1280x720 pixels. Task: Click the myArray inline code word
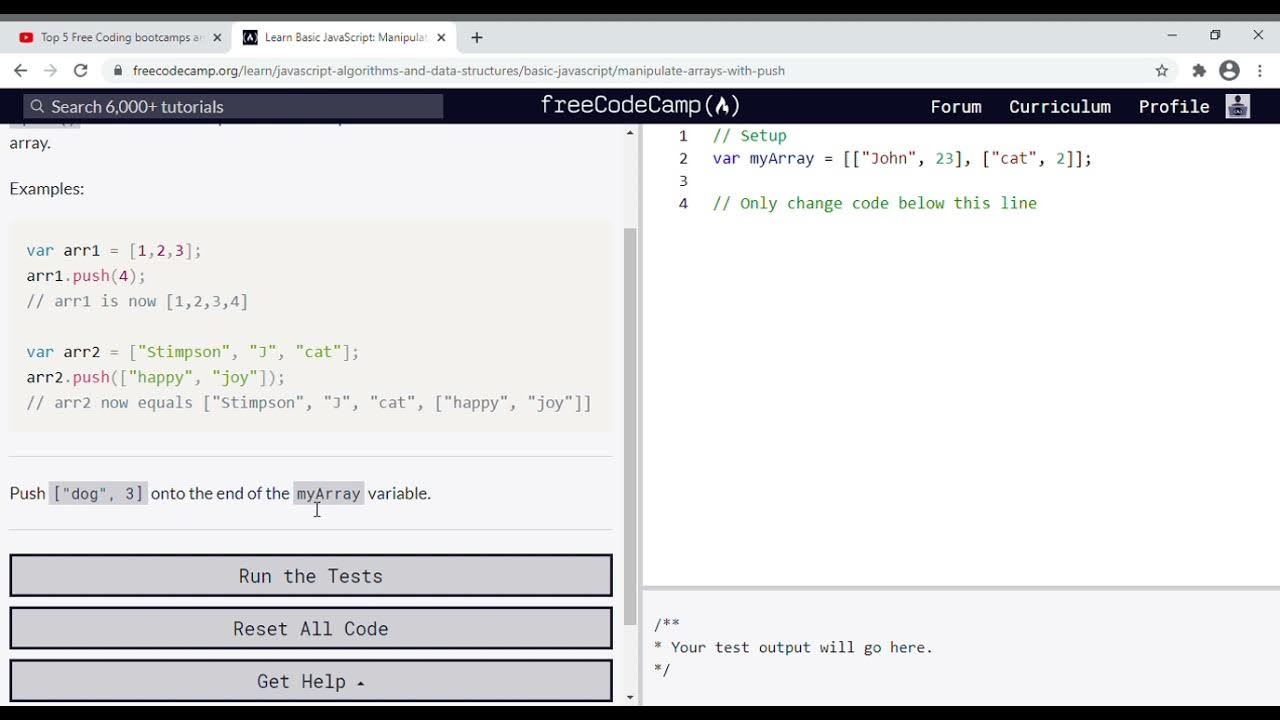[328, 493]
